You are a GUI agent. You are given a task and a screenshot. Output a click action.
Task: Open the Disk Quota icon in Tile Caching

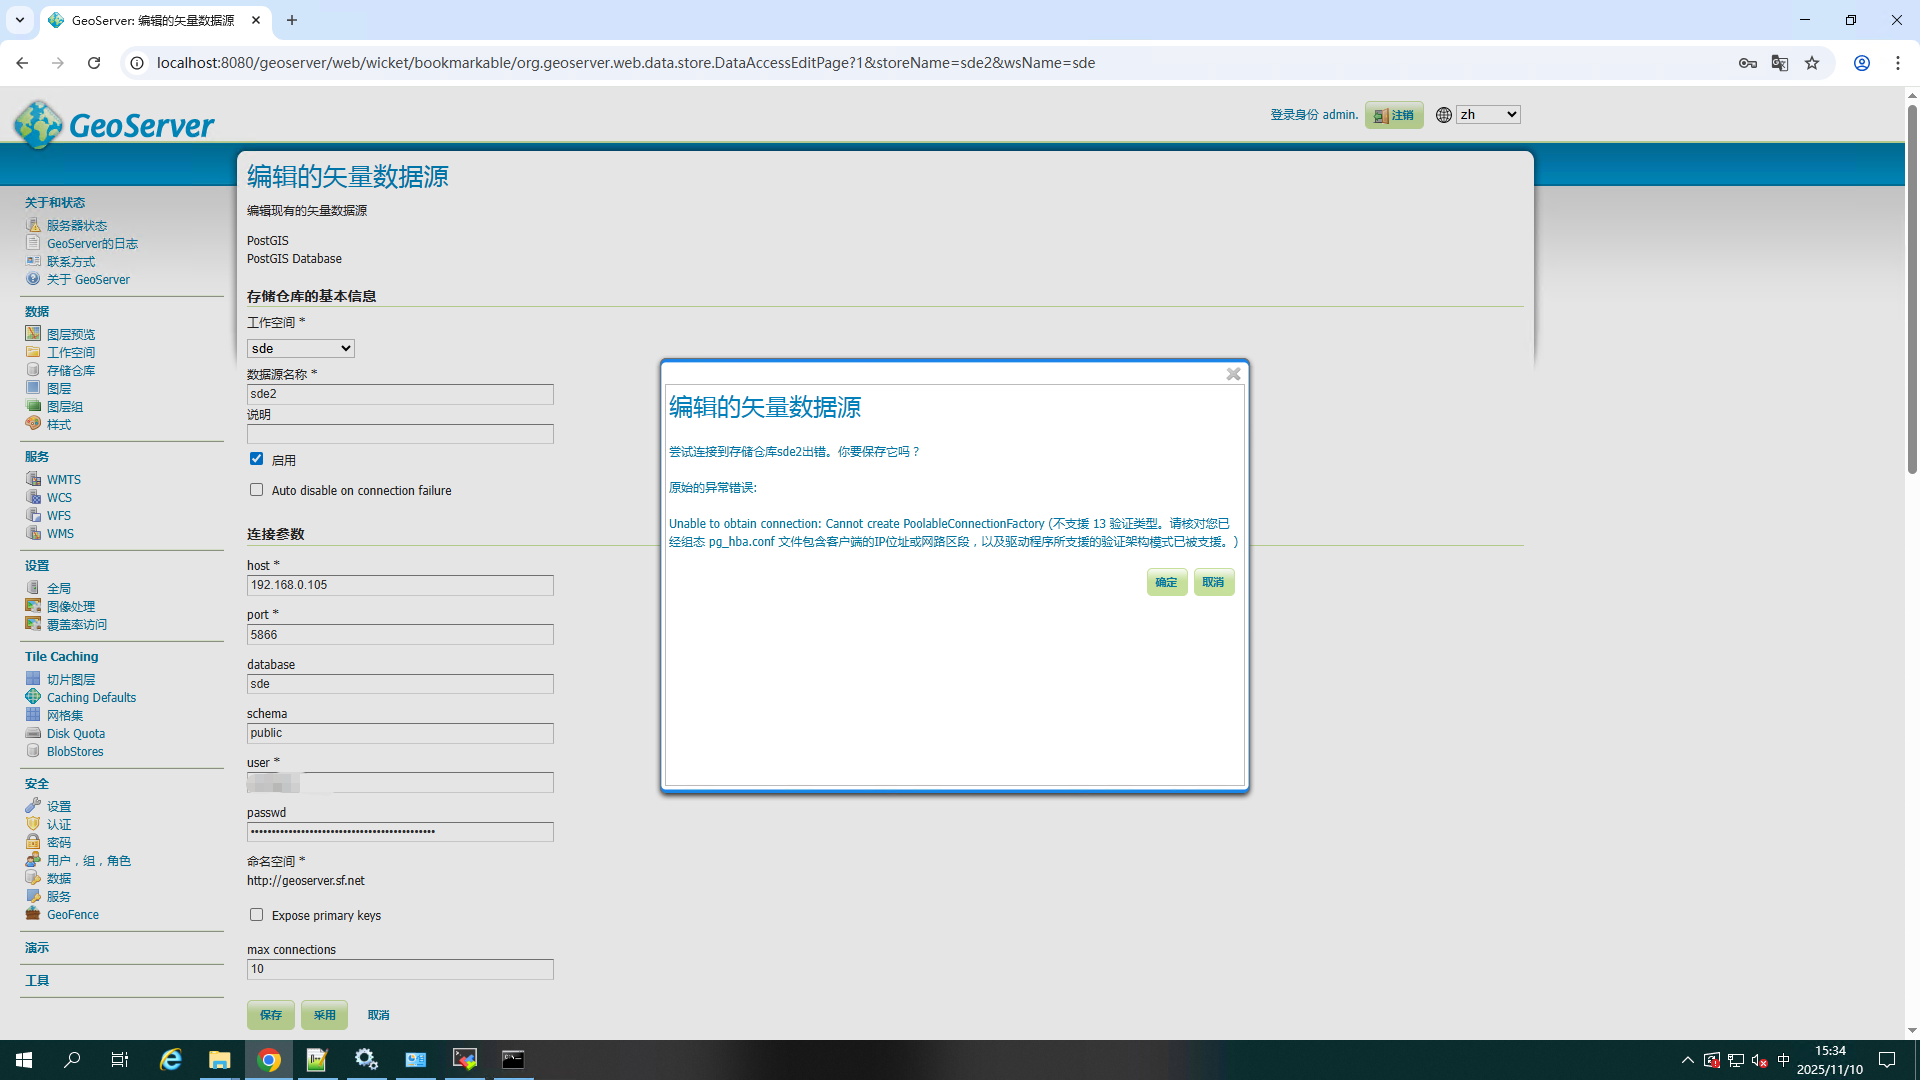(x=33, y=733)
